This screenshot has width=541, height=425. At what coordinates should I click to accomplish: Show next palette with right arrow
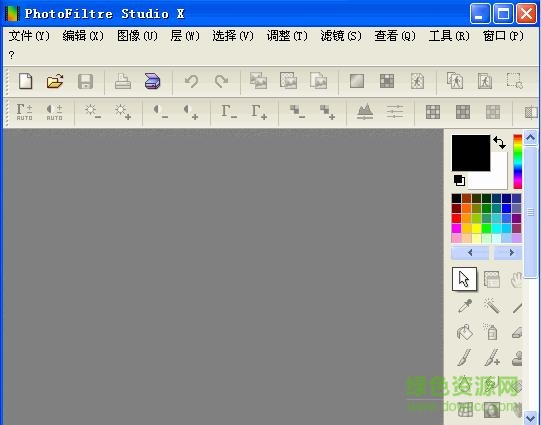[x=508, y=253]
